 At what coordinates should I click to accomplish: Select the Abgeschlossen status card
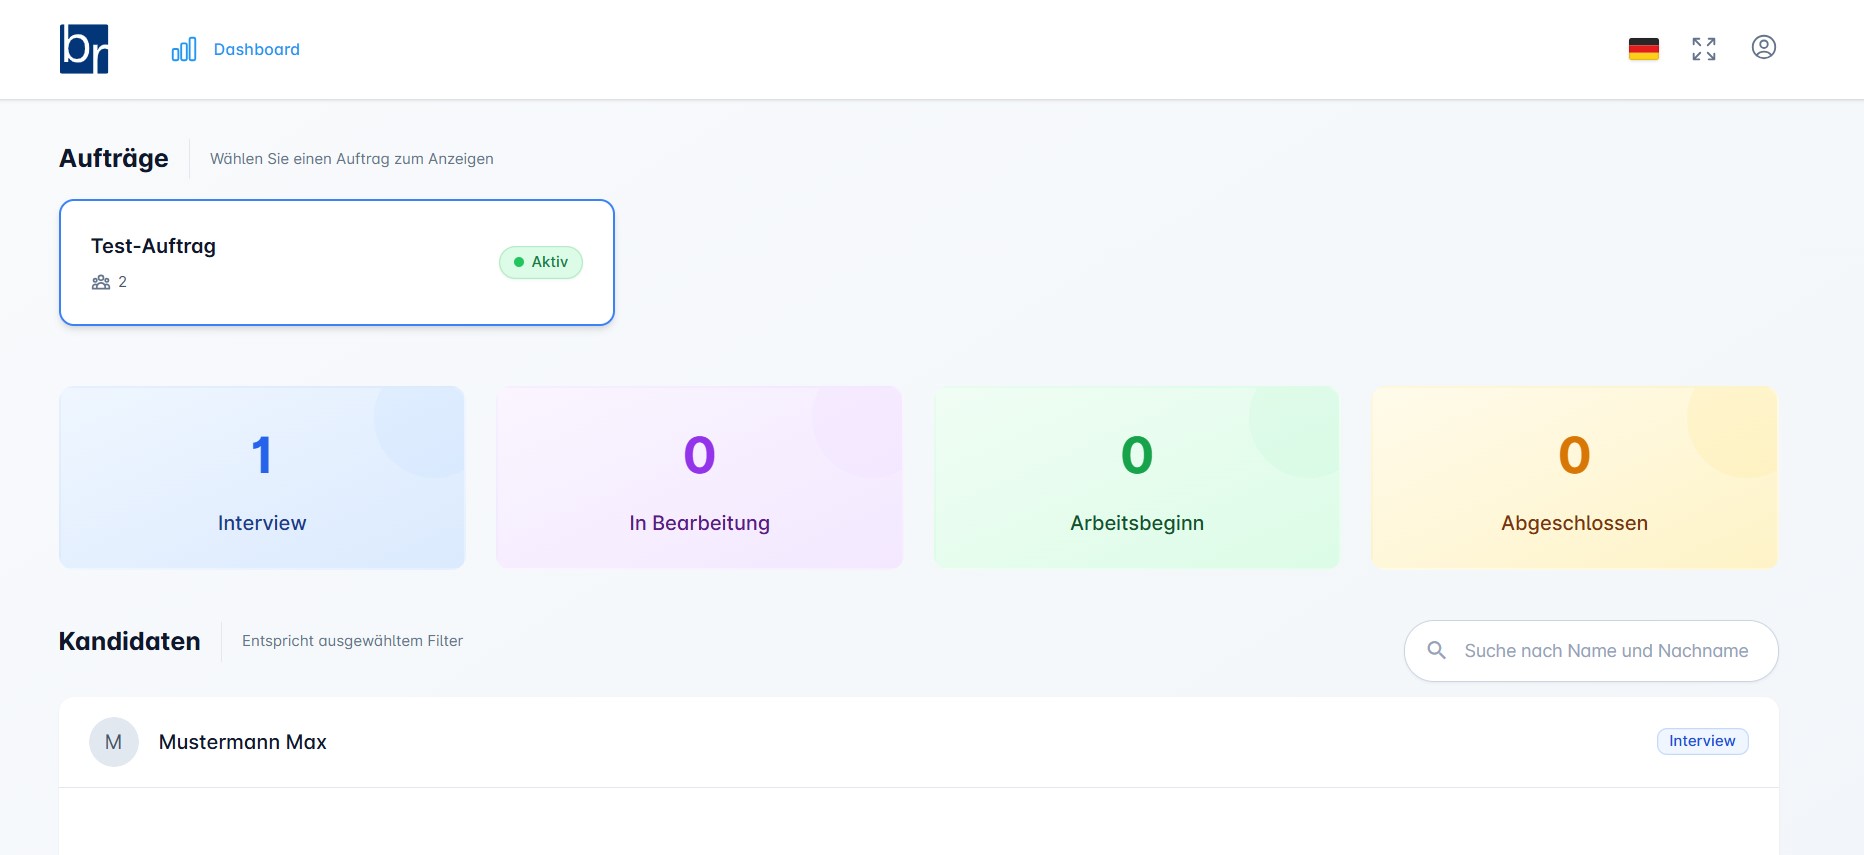1574,477
